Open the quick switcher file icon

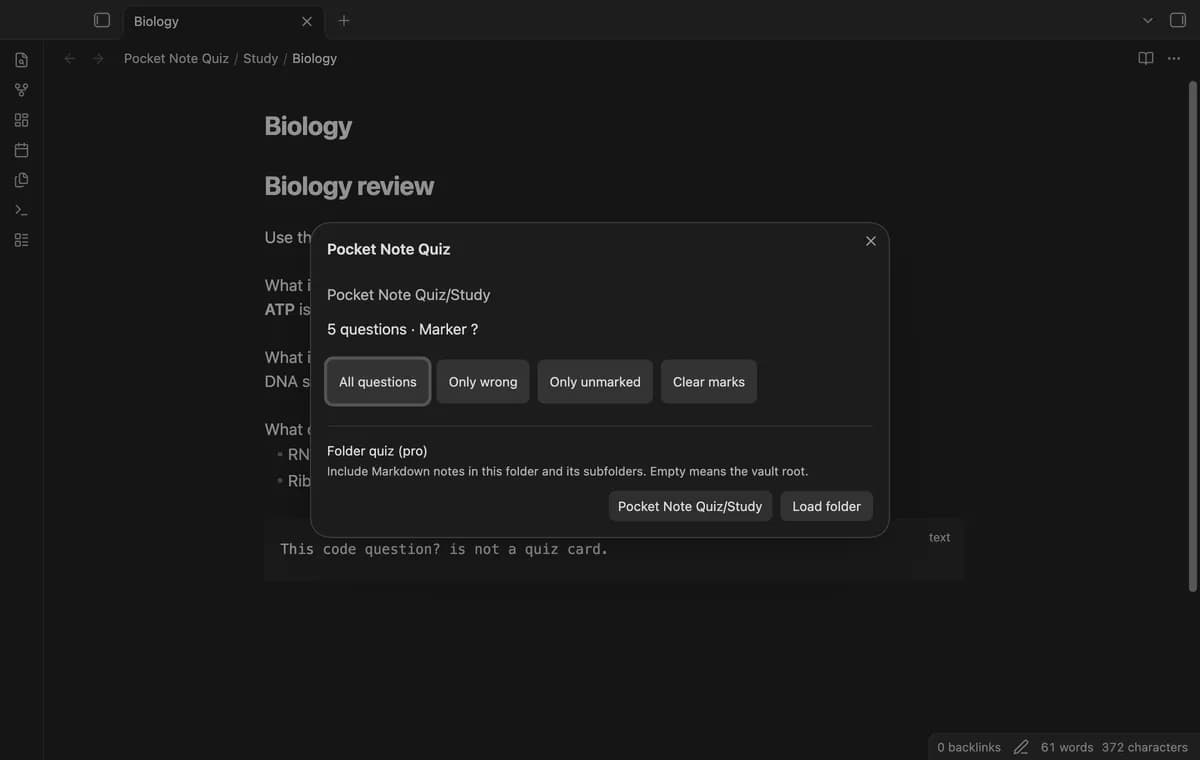(21, 60)
